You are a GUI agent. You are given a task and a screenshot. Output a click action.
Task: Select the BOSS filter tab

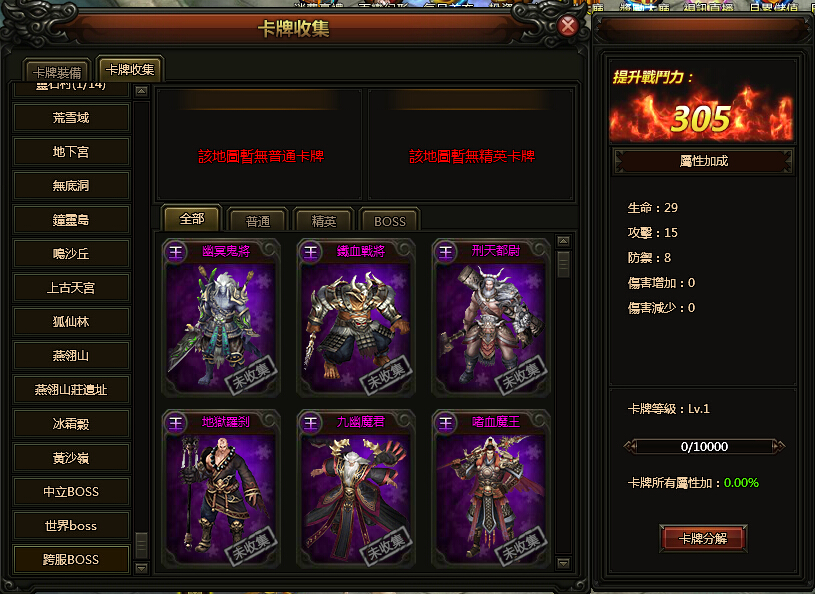(389, 221)
